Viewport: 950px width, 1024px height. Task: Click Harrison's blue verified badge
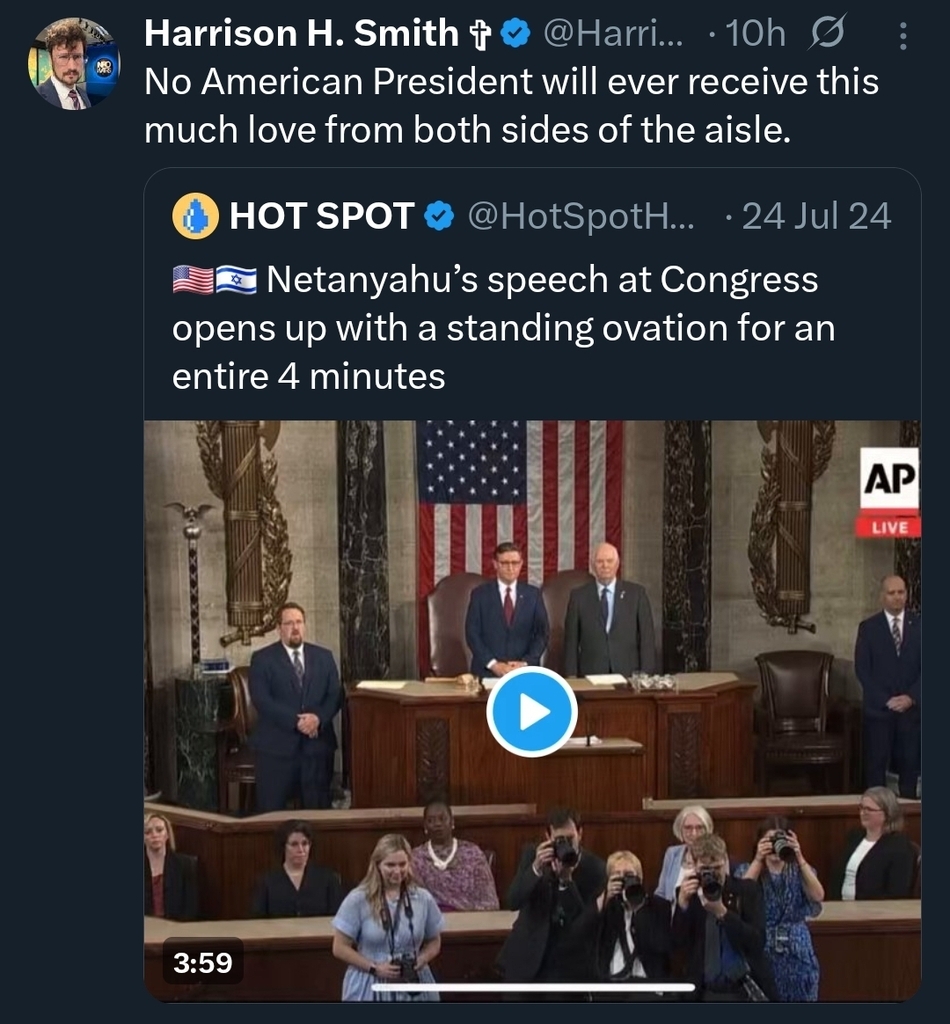point(514,35)
